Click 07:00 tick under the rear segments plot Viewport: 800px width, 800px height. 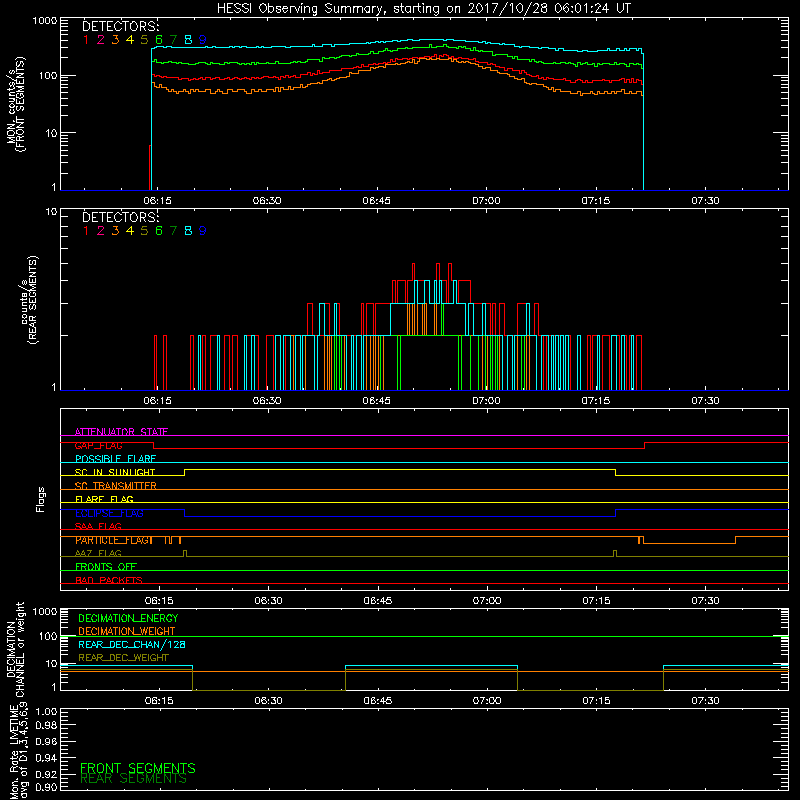click(x=486, y=401)
